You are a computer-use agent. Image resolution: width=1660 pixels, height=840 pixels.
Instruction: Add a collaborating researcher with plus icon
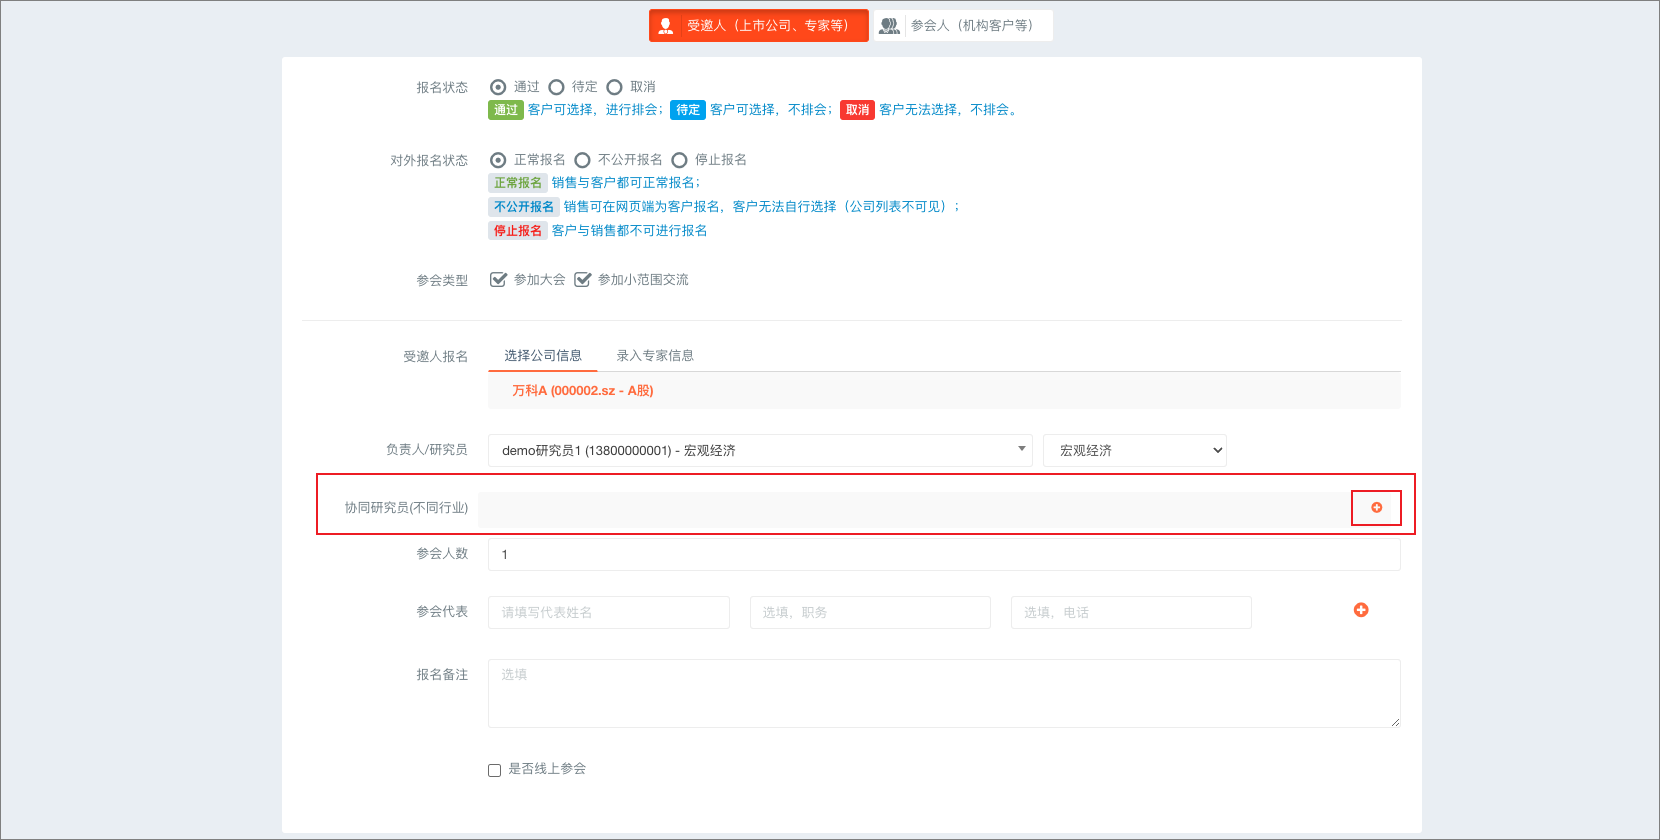point(1376,508)
